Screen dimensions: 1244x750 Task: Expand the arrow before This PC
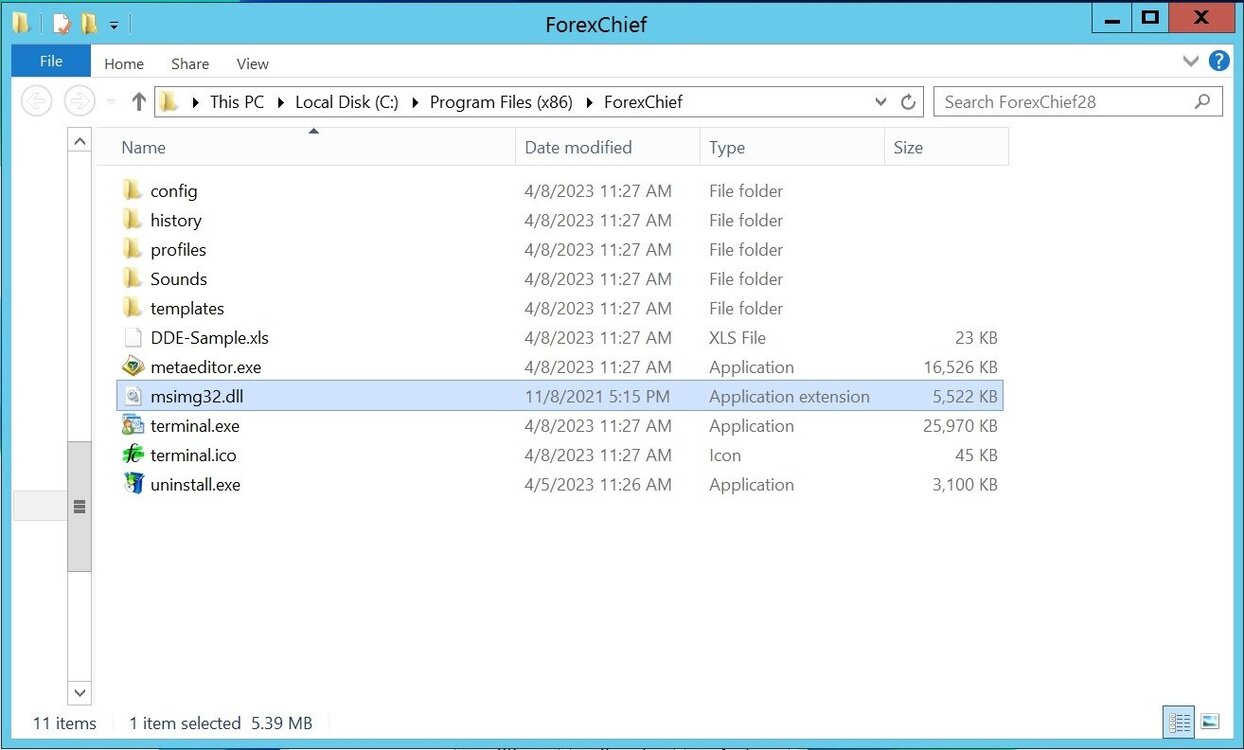(x=194, y=102)
